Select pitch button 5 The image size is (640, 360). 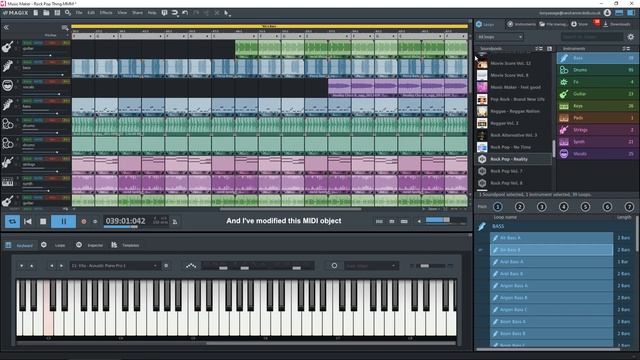585,207
